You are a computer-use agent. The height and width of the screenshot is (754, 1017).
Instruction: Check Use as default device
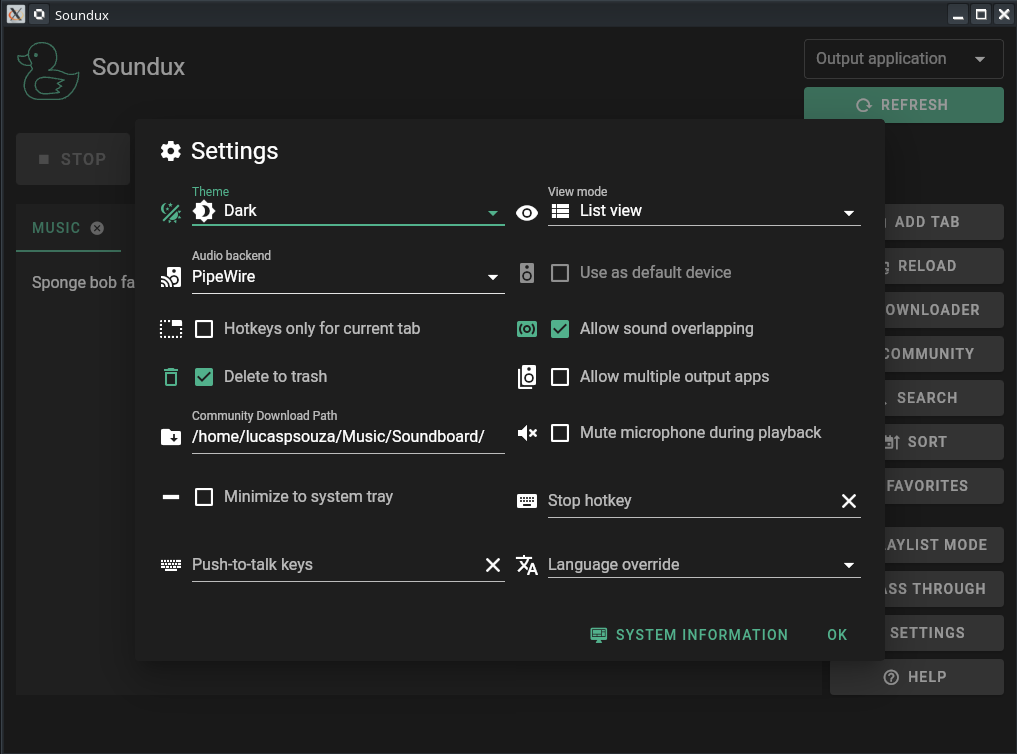(x=560, y=273)
